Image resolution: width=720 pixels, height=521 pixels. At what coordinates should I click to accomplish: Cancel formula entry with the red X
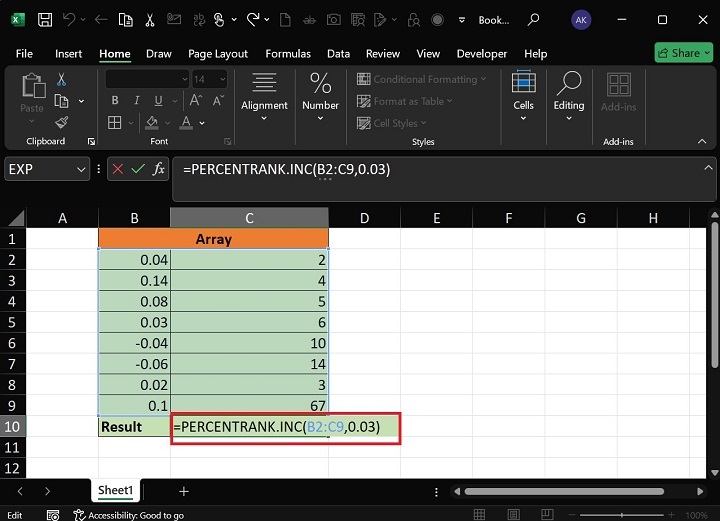[x=118, y=170]
